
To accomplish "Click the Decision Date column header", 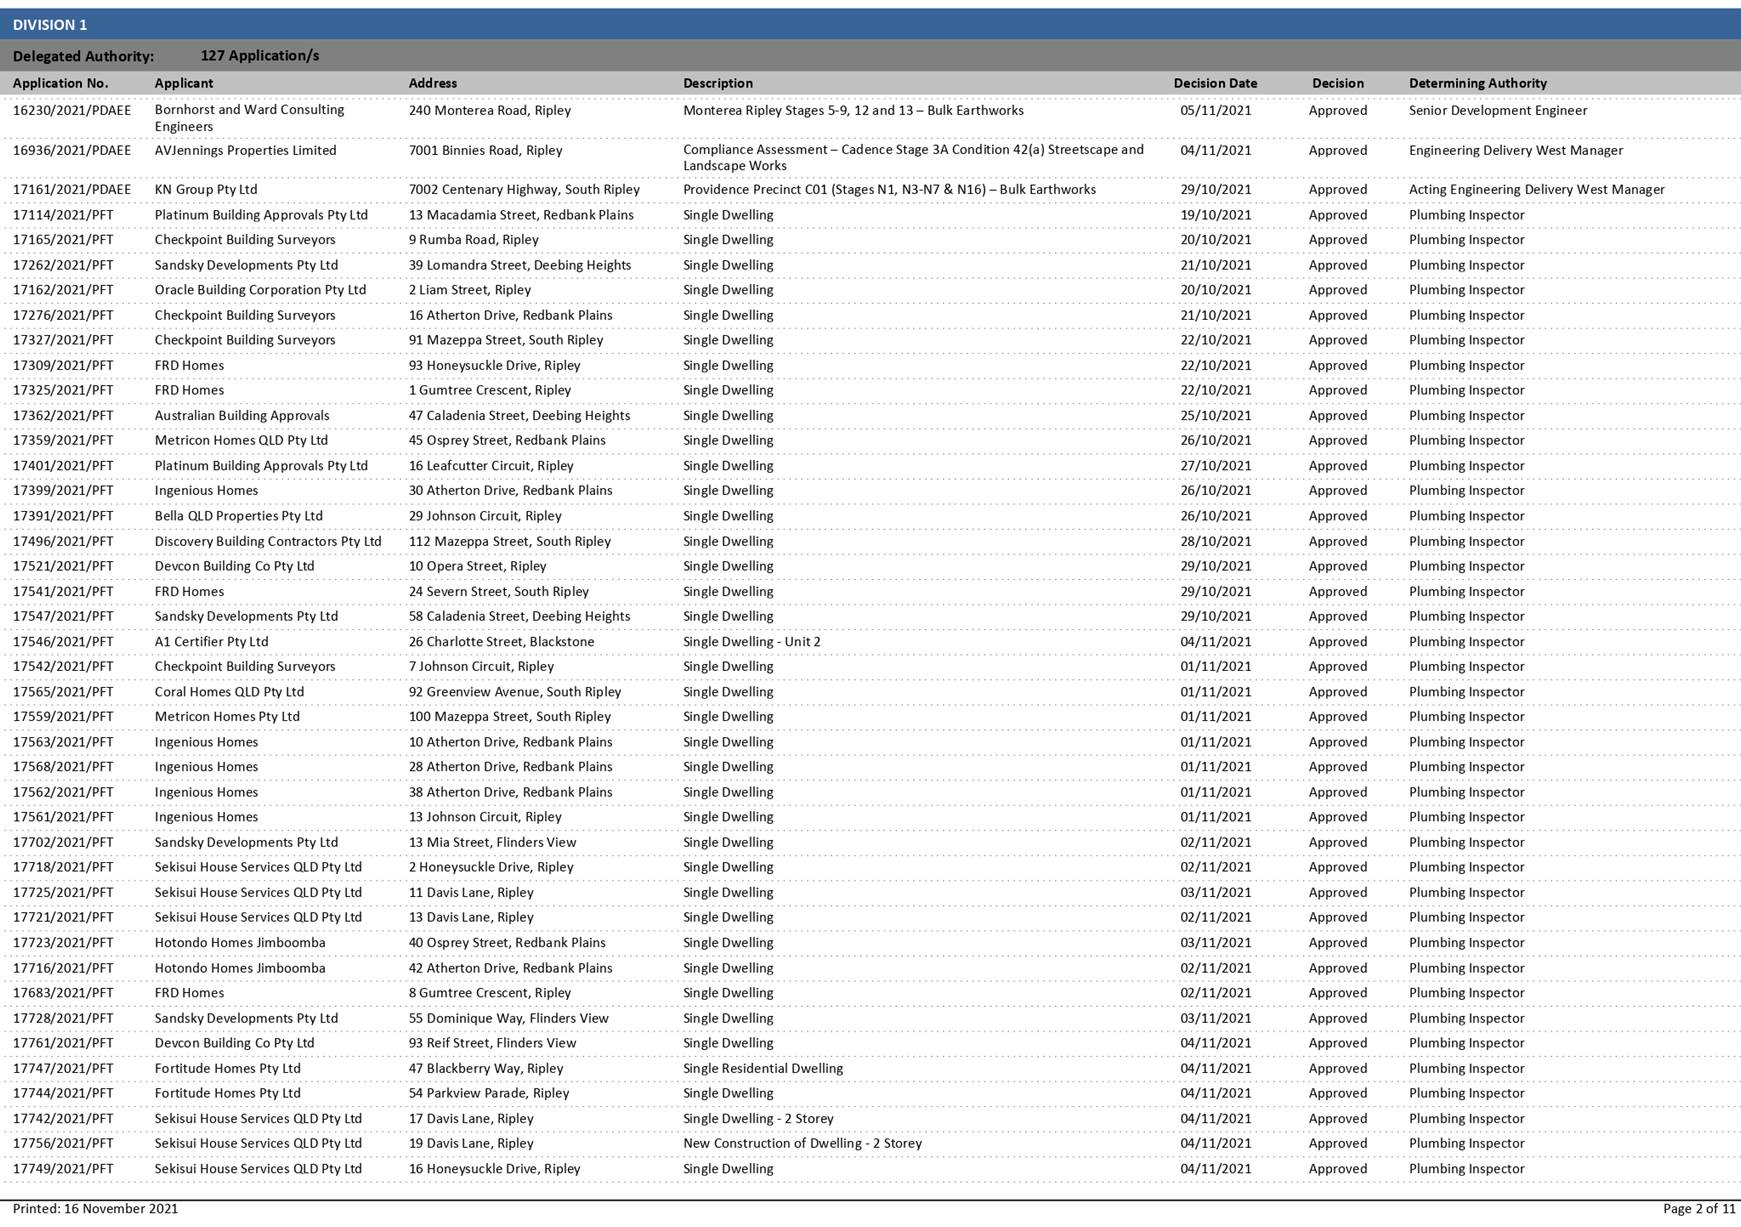I will [x=1215, y=83].
